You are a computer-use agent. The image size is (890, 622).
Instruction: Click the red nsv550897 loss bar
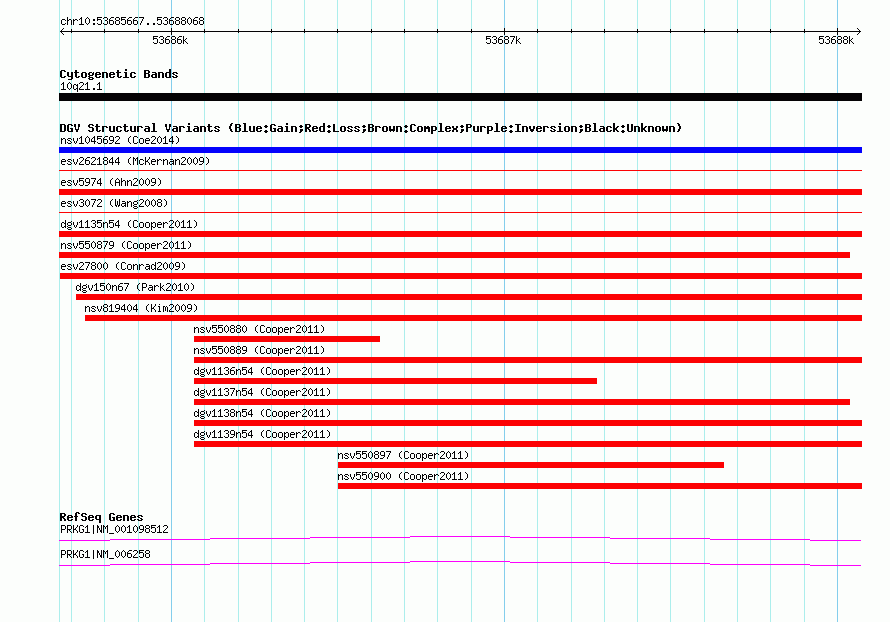pyautogui.click(x=531, y=465)
